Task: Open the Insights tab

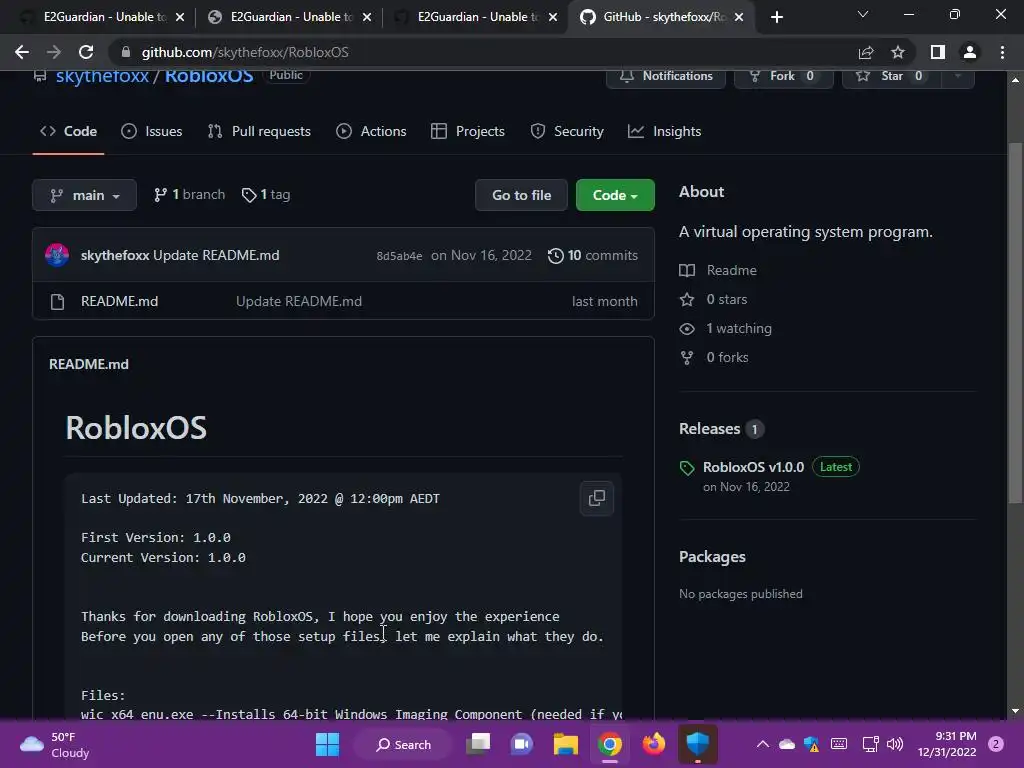Action: 665,131
